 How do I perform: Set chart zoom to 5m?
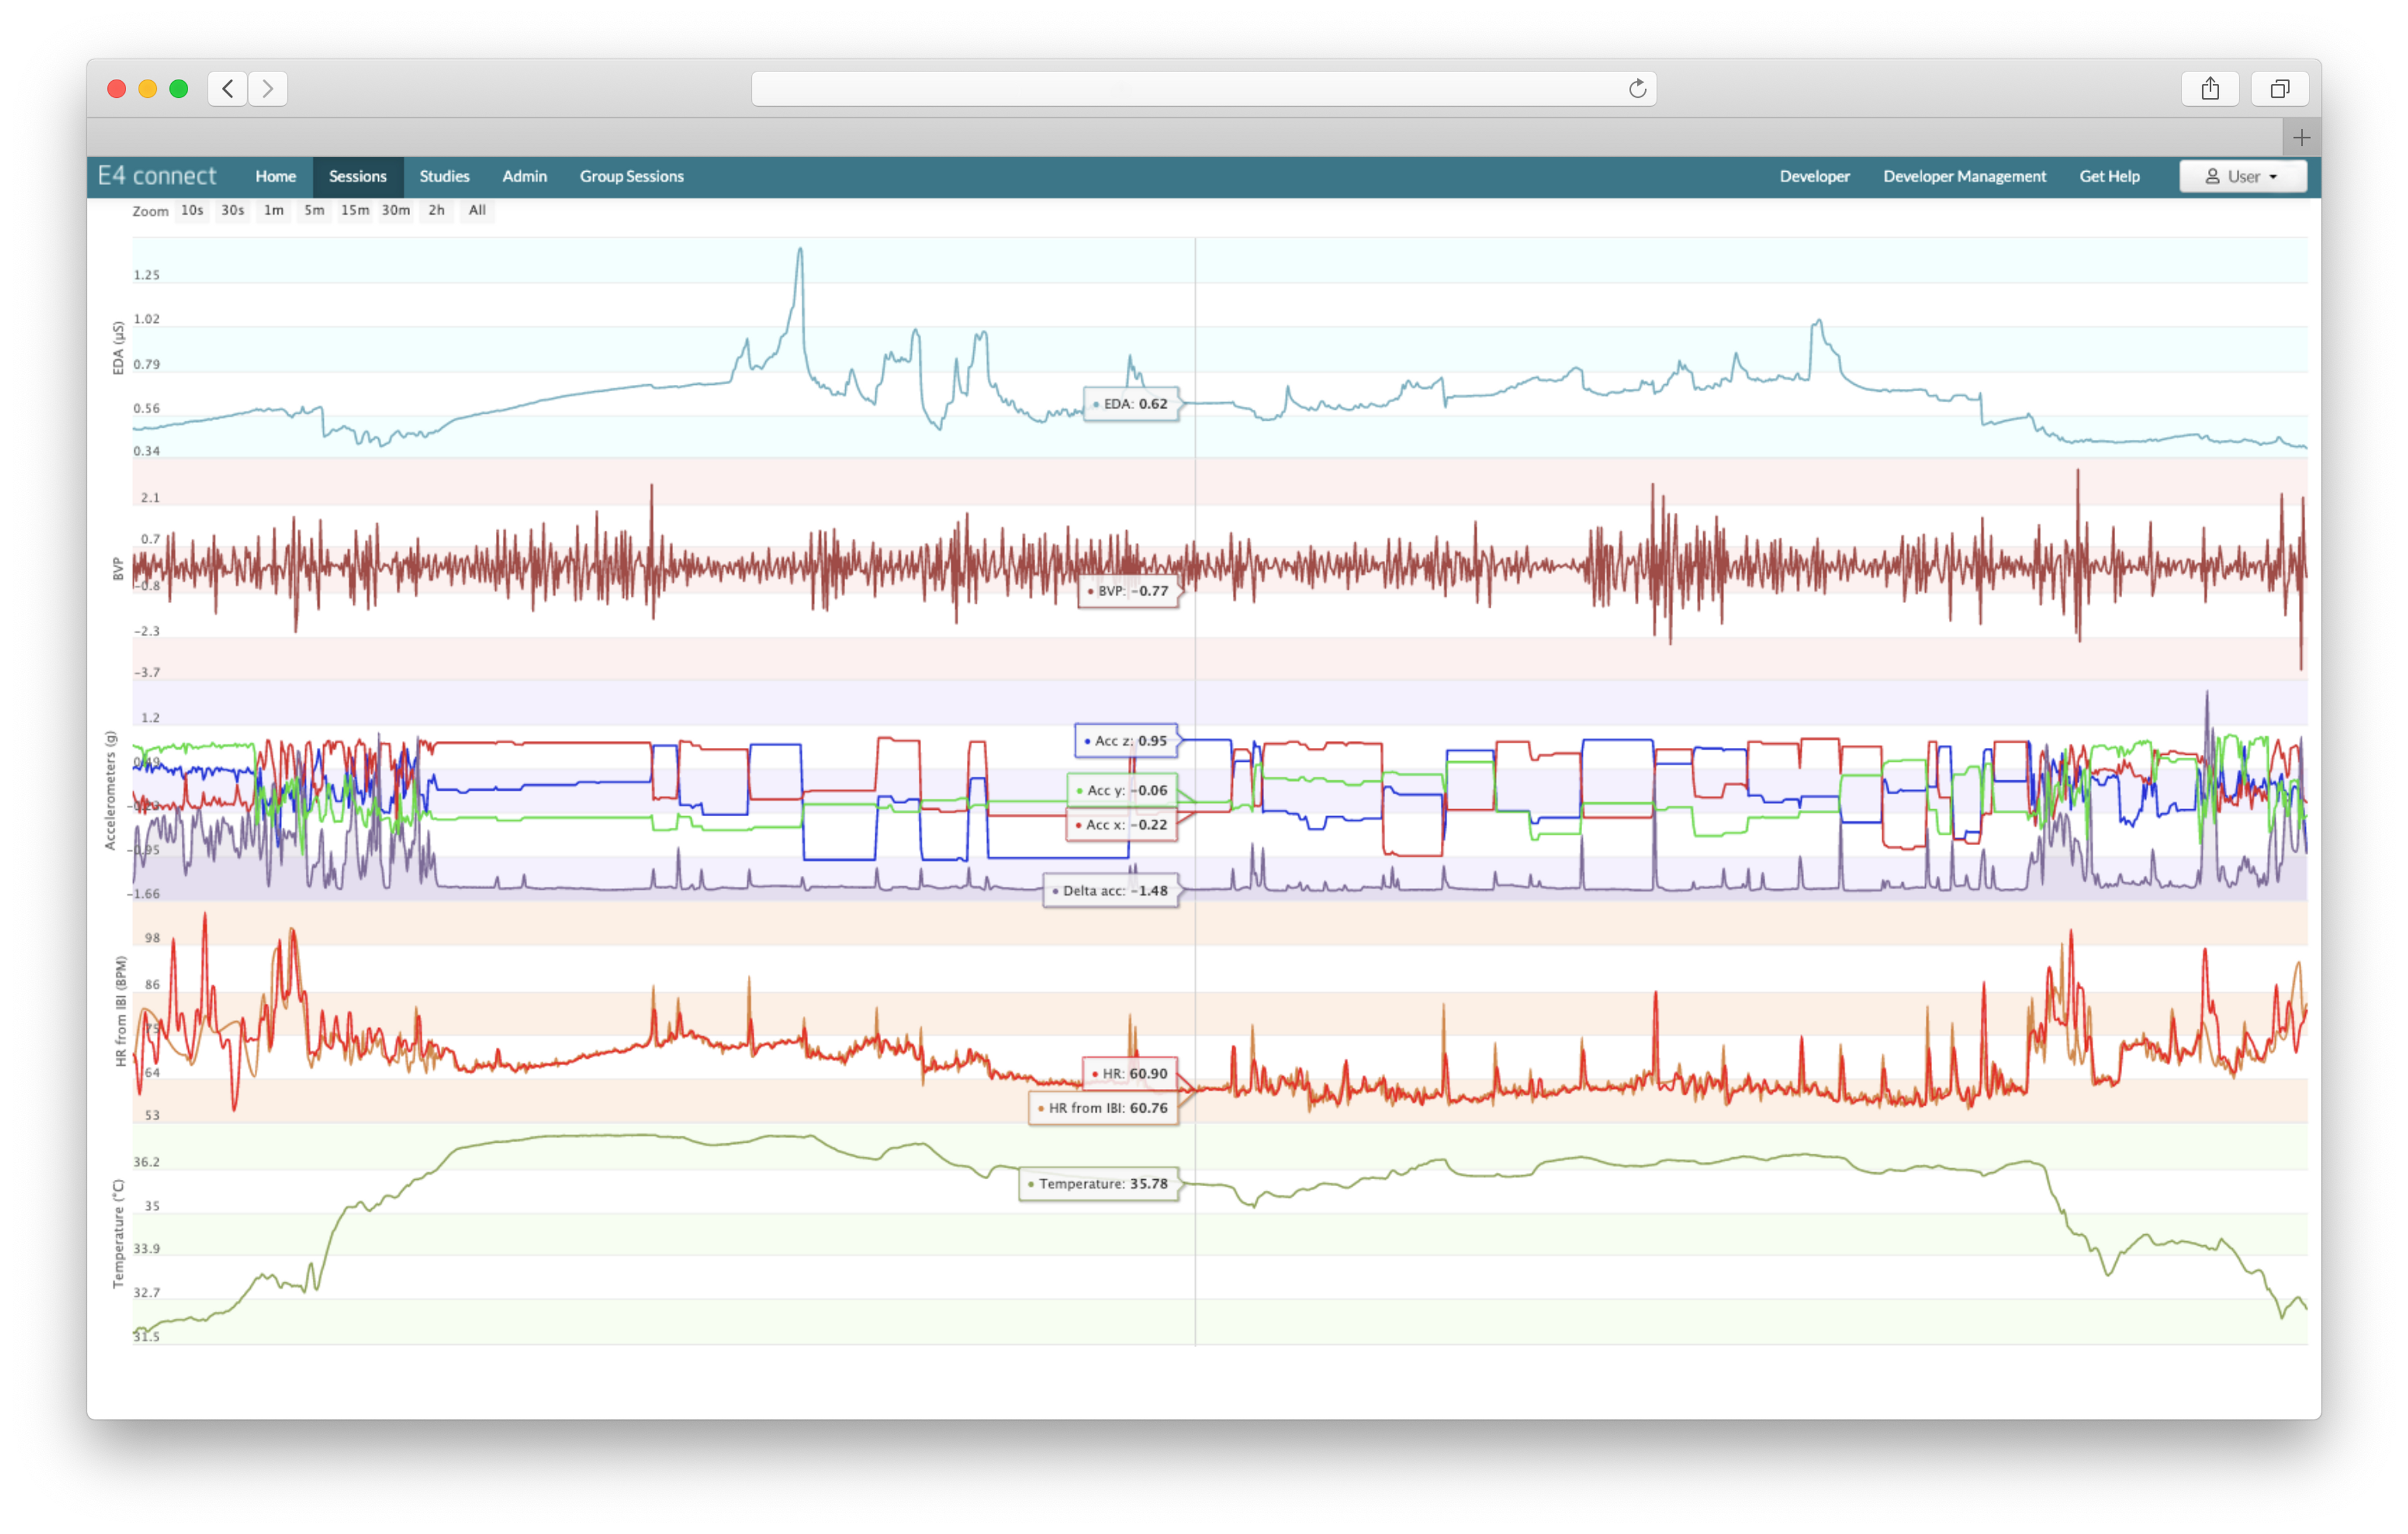coord(314,210)
